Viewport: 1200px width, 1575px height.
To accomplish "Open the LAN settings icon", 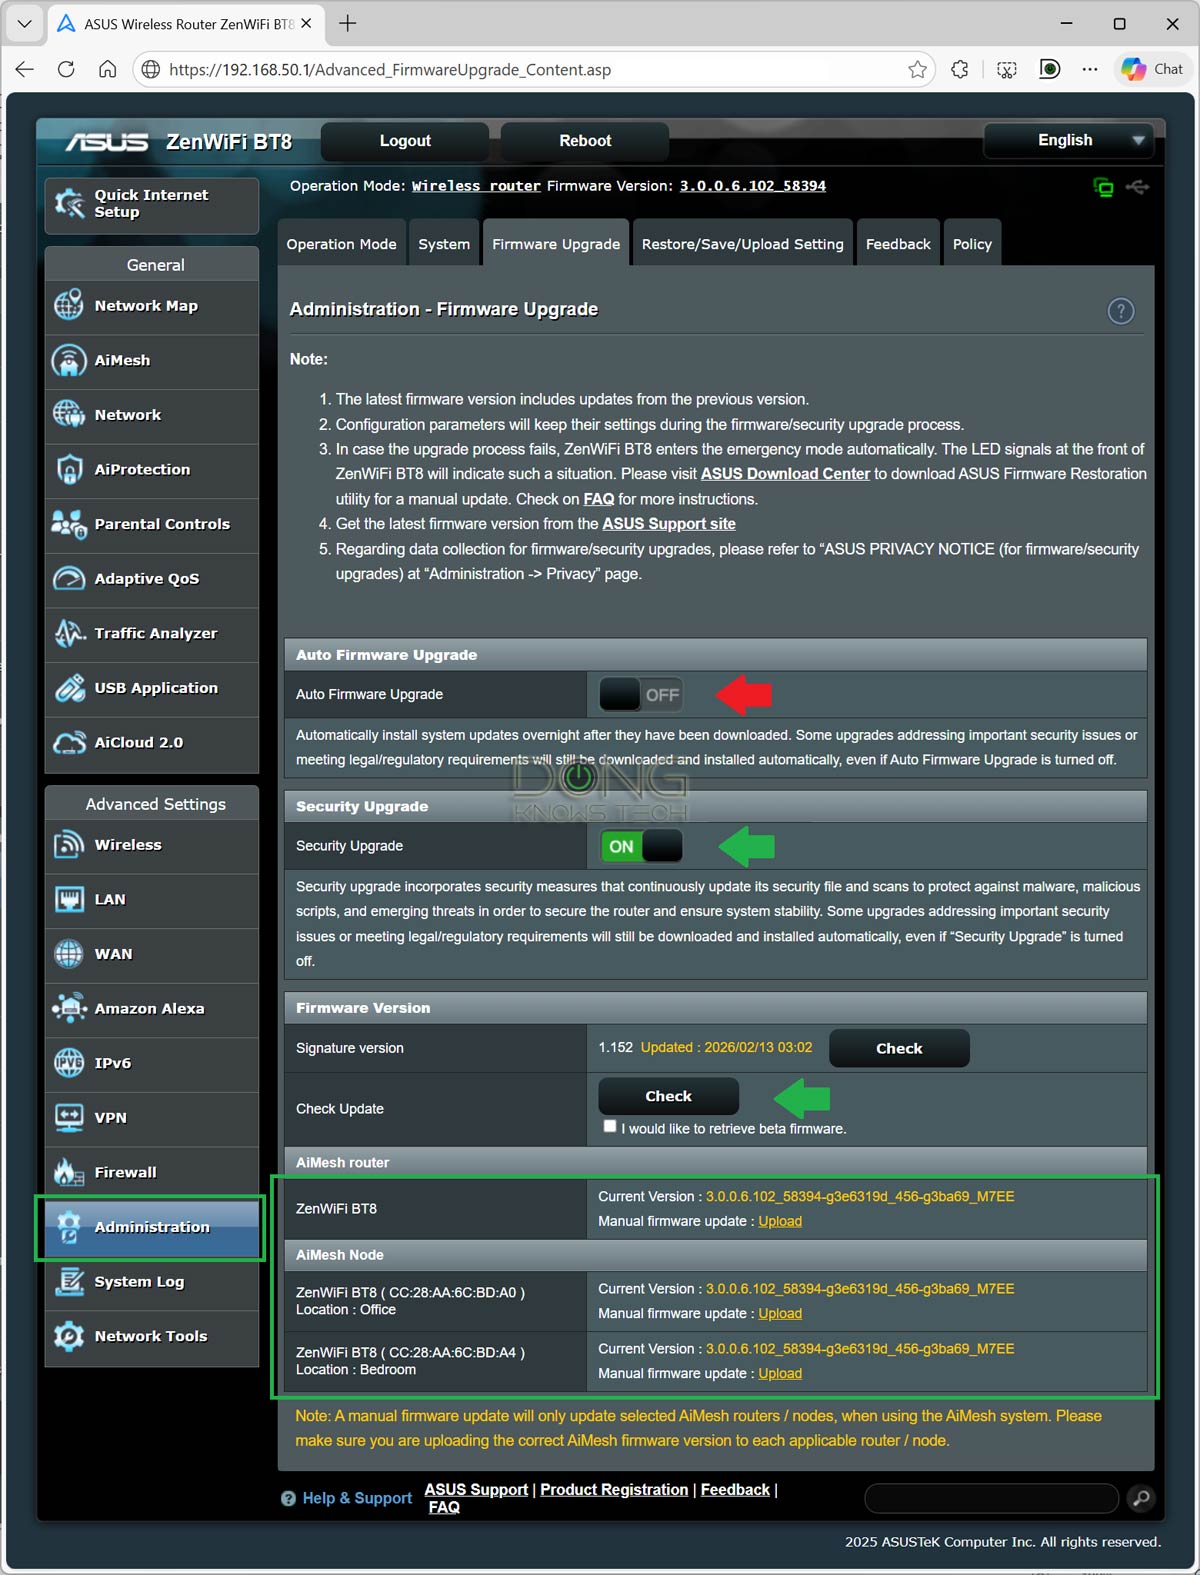I will coord(69,899).
